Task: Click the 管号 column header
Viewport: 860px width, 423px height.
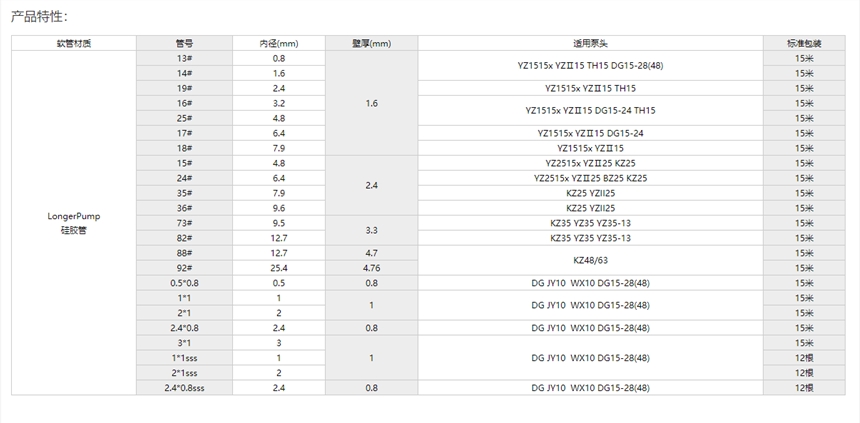Action: pyautogui.click(x=184, y=43)
